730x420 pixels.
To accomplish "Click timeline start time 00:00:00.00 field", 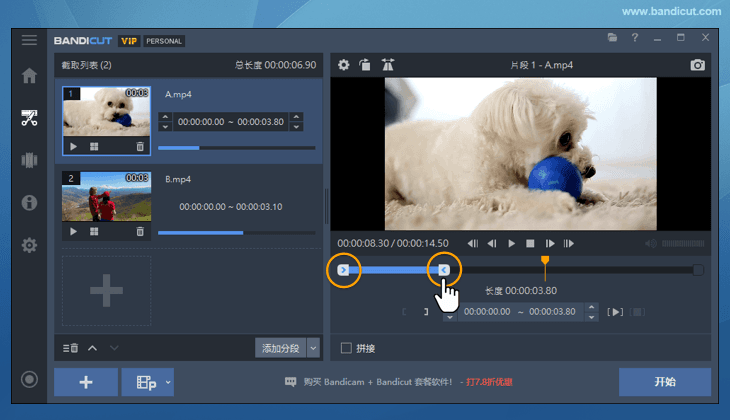I will click(x=487, y=312).
